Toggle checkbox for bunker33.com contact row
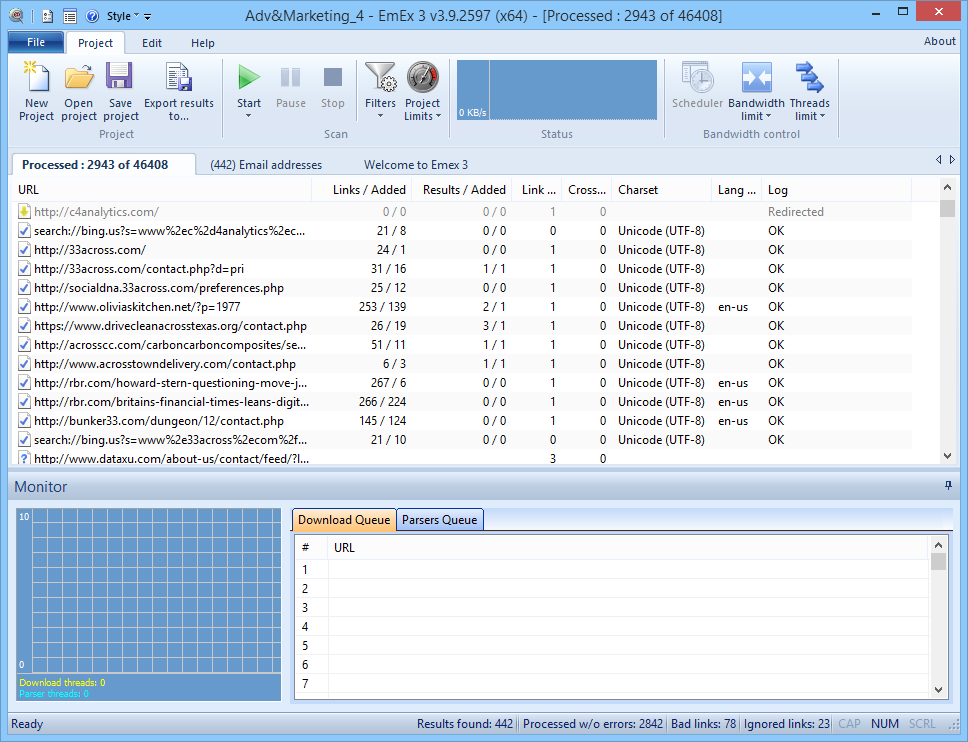 25,421
